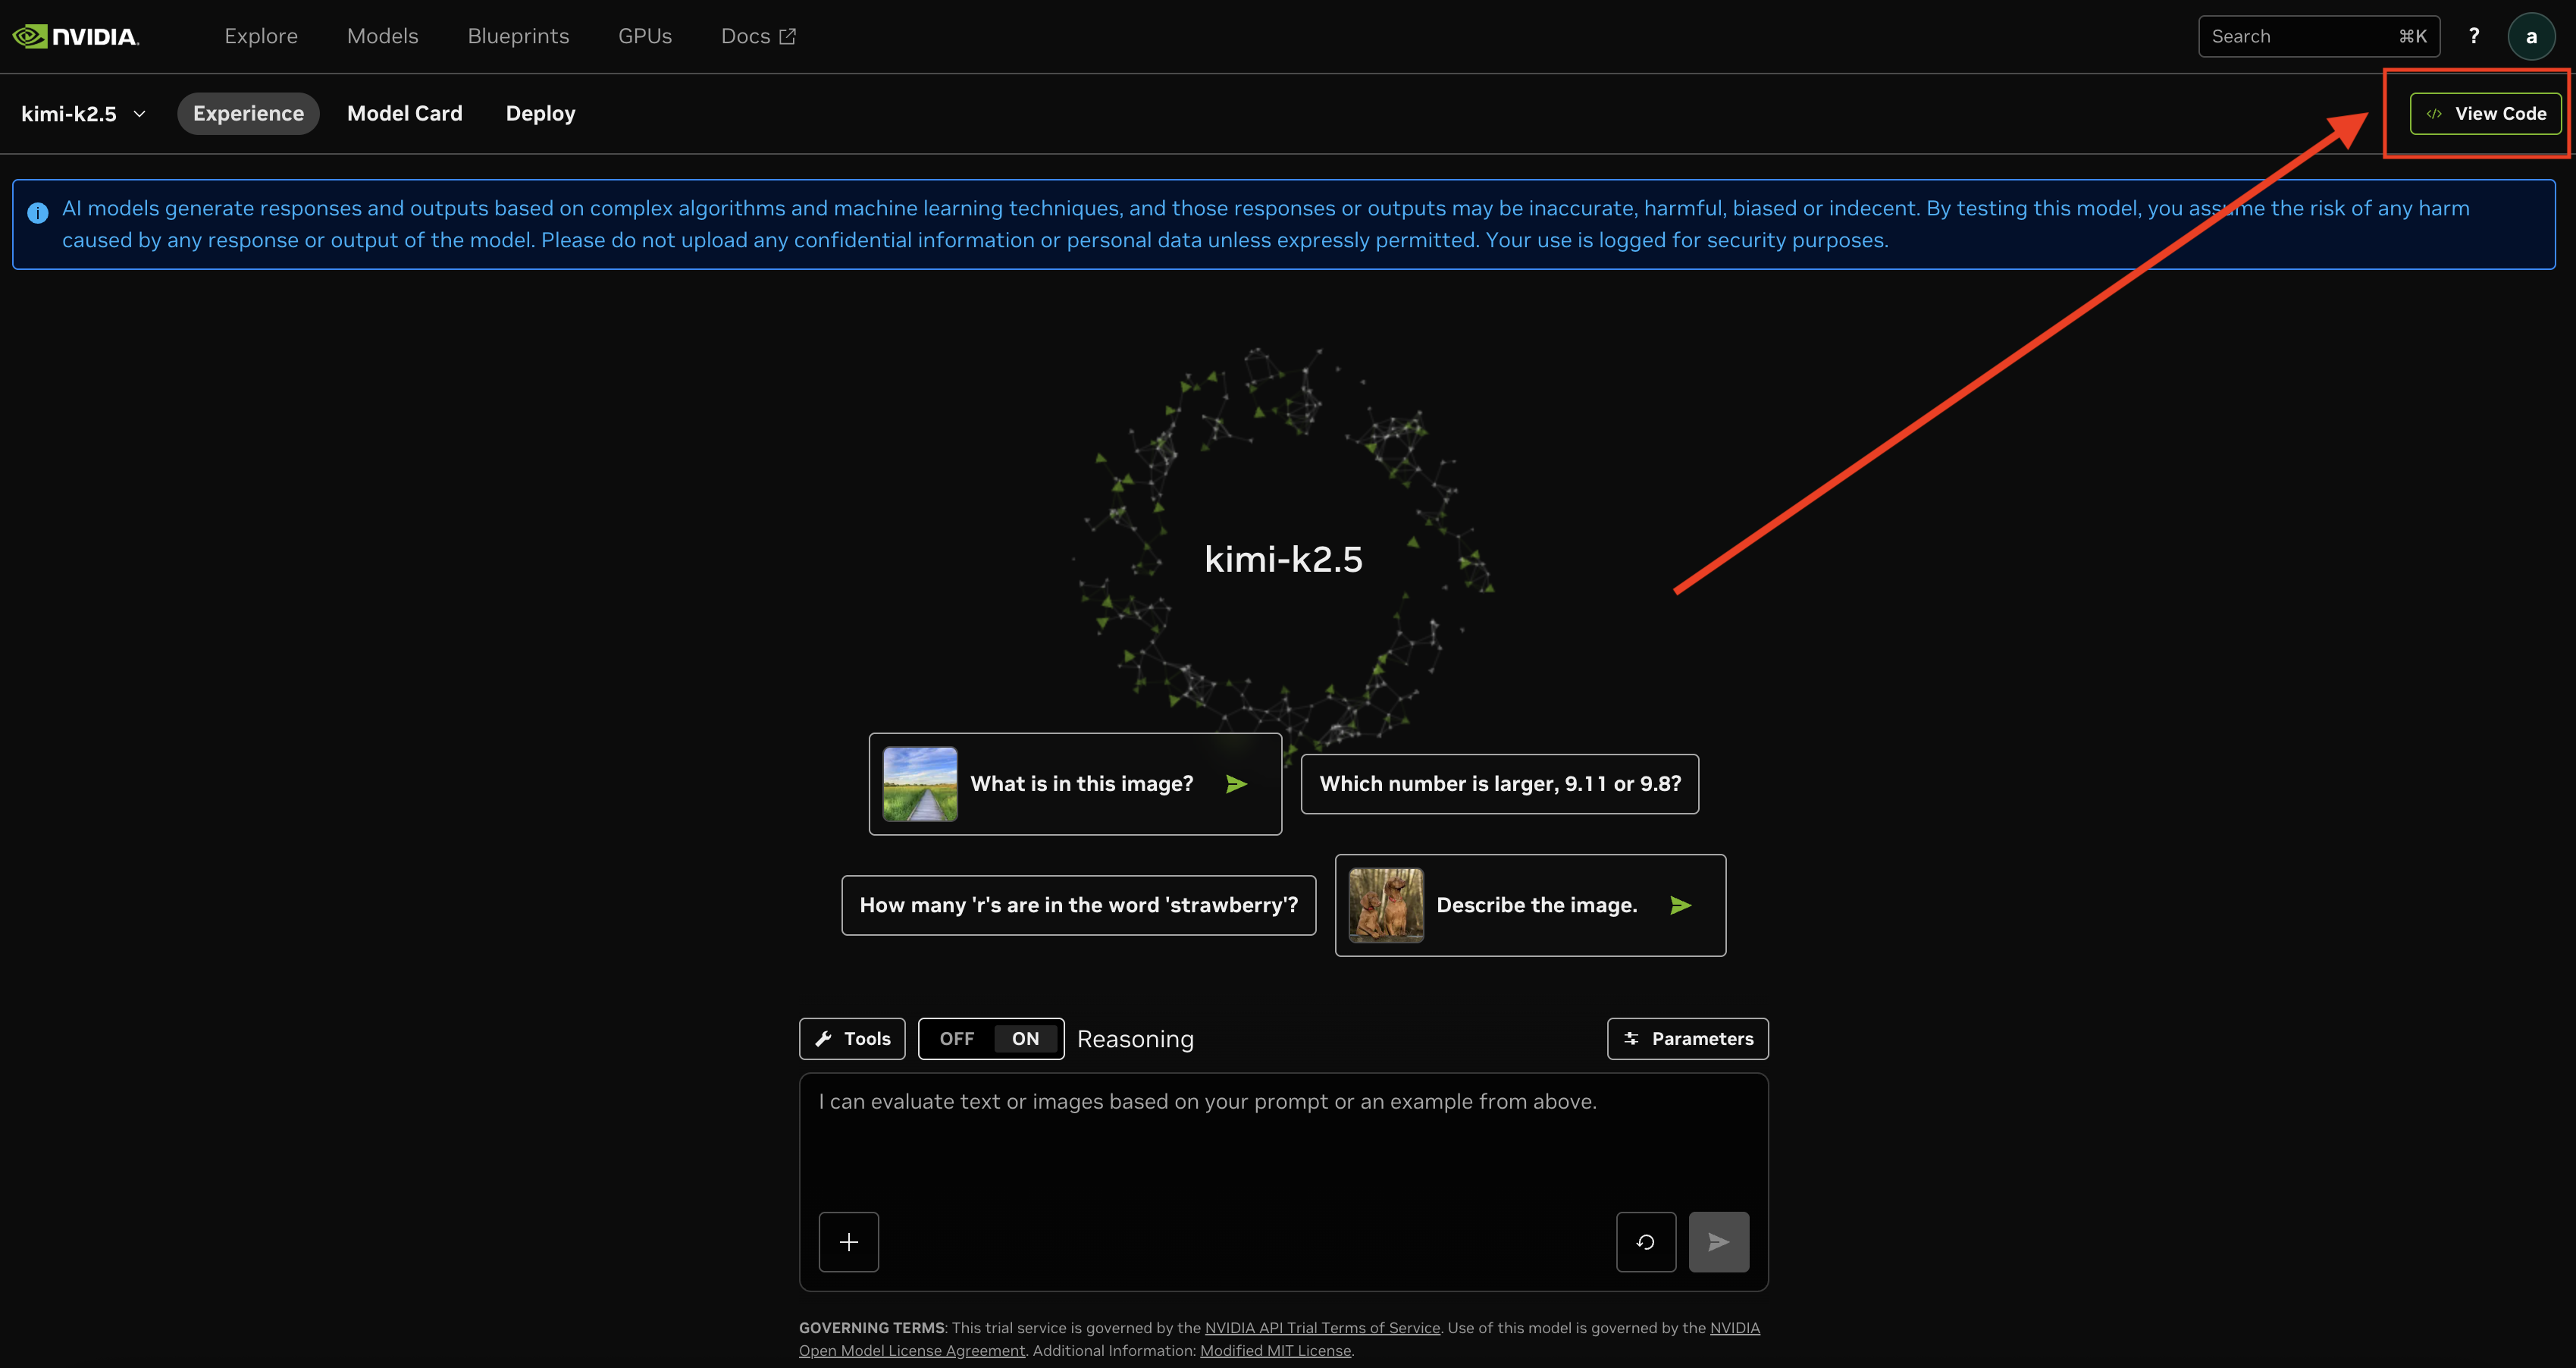
Task: Click the plus icon to attach a file
Action: [848, 1241]
